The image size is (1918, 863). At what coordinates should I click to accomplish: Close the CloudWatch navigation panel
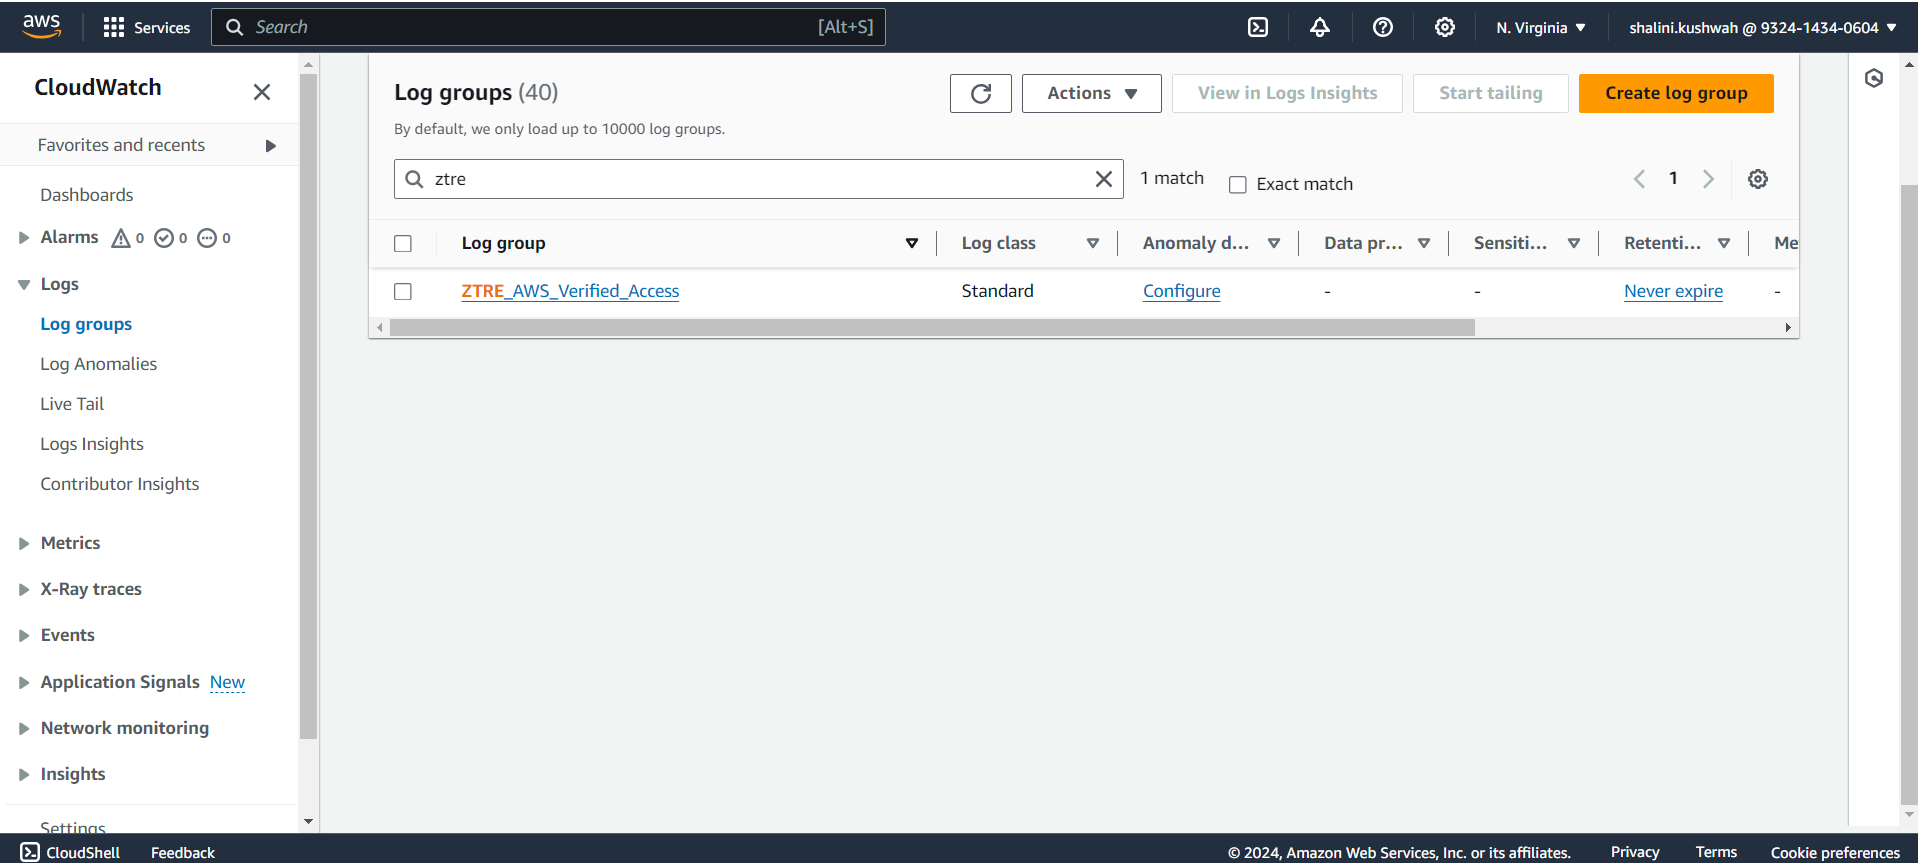click(262, 92)
